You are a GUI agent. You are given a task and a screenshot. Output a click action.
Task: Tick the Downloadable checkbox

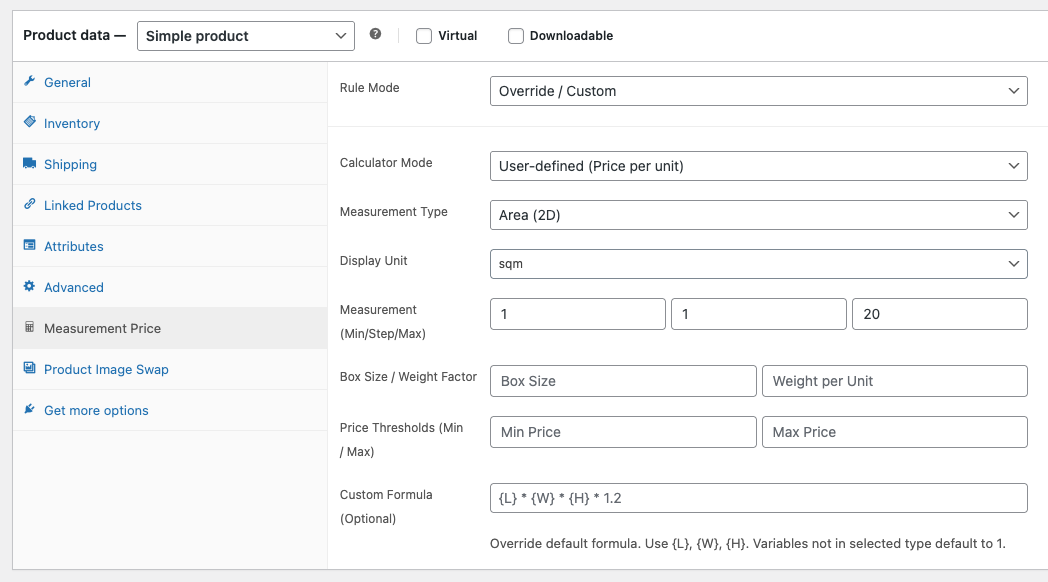pyautogui.click(x=516, y=36)
